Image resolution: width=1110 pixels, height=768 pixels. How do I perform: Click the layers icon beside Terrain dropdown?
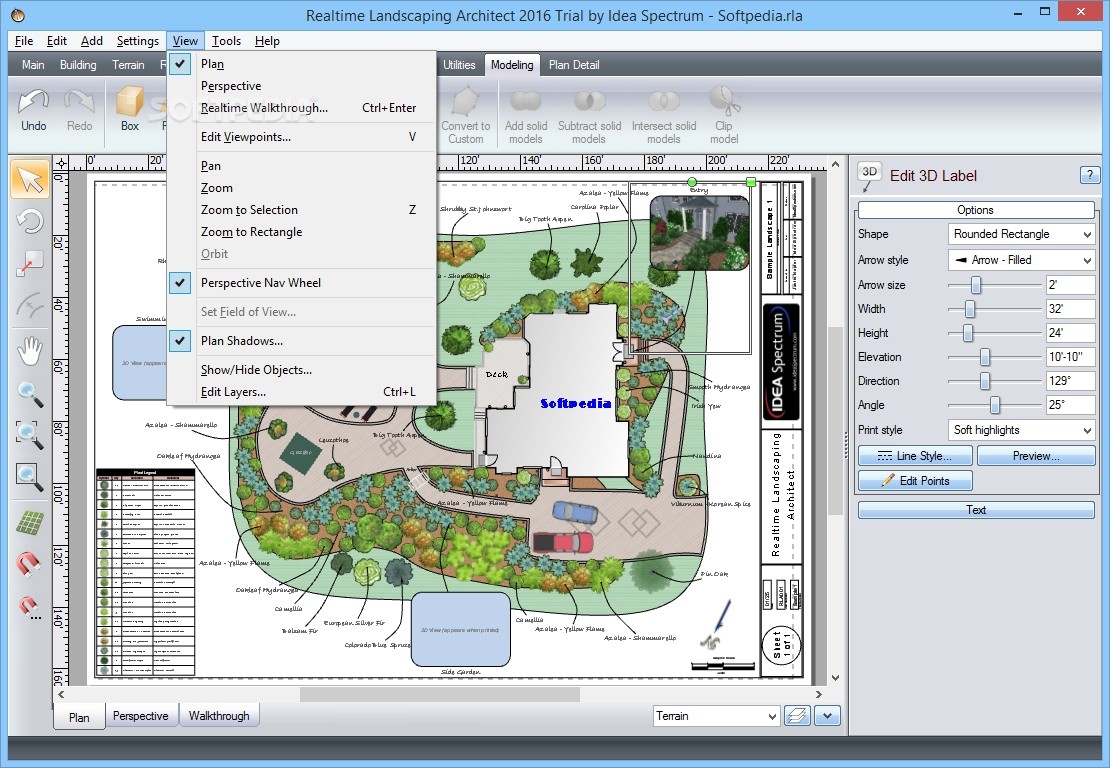[x=797, y=716]
